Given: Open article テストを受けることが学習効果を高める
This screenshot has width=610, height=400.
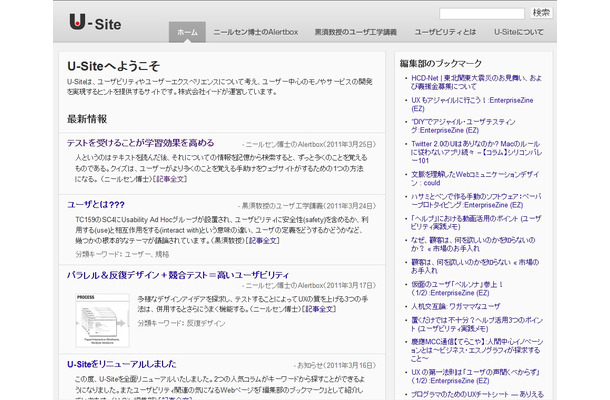Looking at the screenshot, I should click(140, 143).
